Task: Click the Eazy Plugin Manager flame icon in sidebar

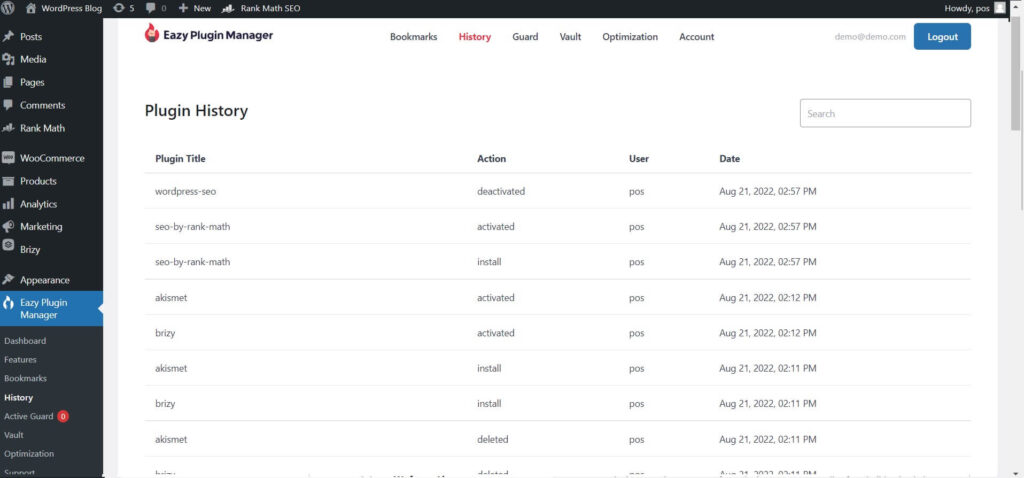Action: pos(8,304)
